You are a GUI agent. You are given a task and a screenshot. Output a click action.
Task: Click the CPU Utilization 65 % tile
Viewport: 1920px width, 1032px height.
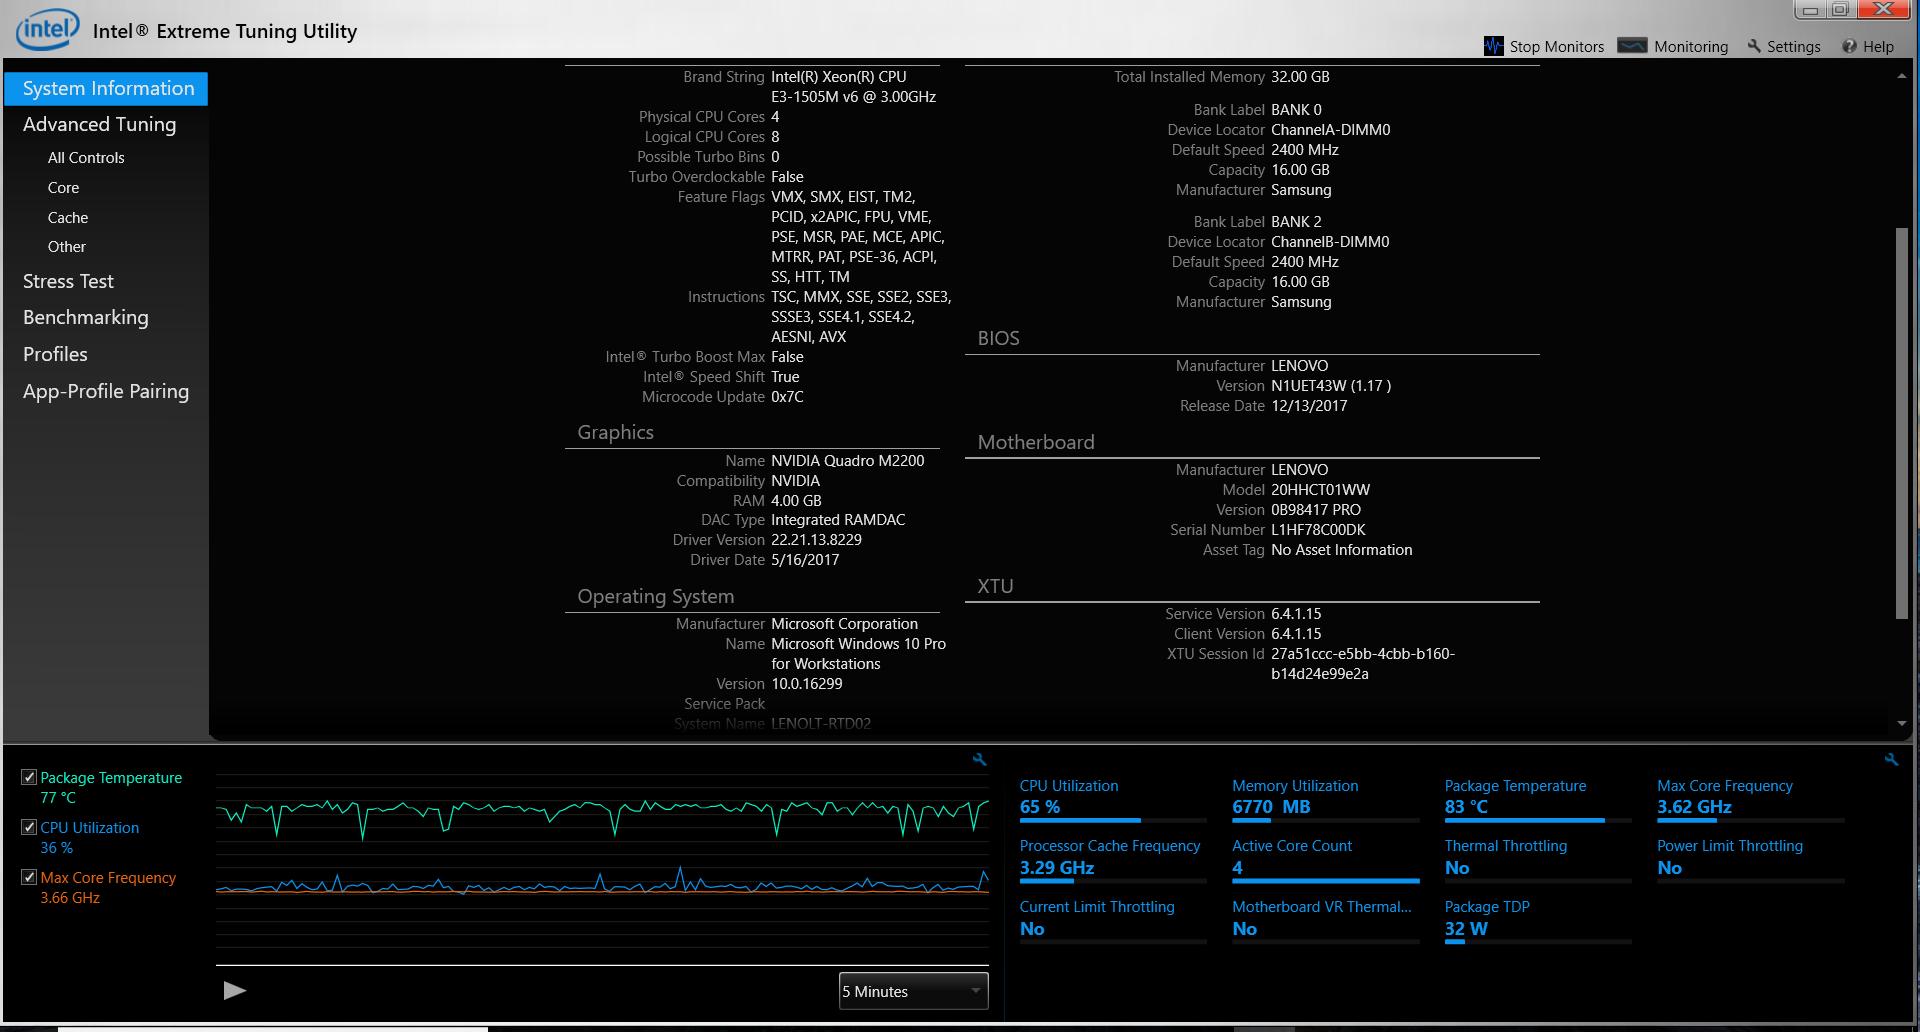(1112, 799)
